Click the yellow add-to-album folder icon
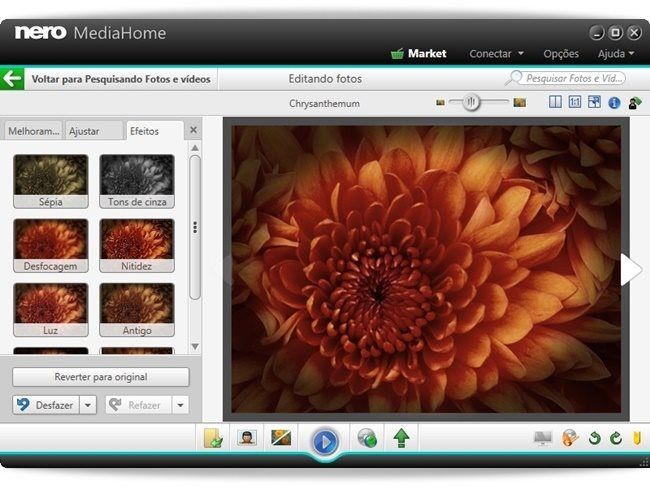The height and width of the screenshot is (487, 650). (213, 438)
